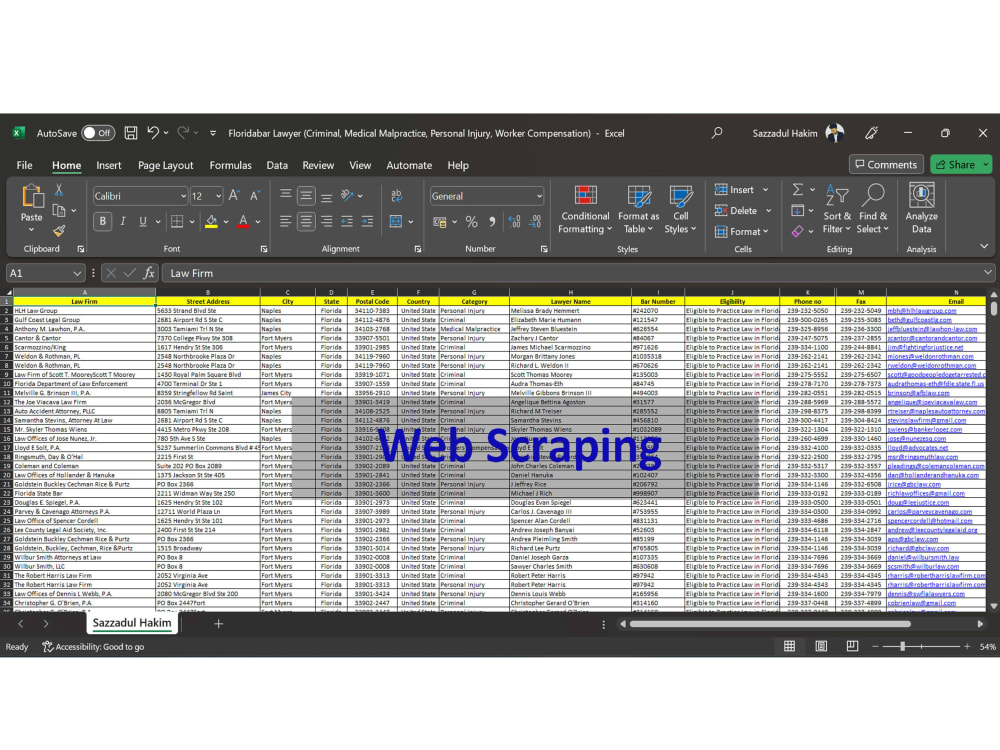
Task: Toggle Align Left
Action: pos(285,221)
